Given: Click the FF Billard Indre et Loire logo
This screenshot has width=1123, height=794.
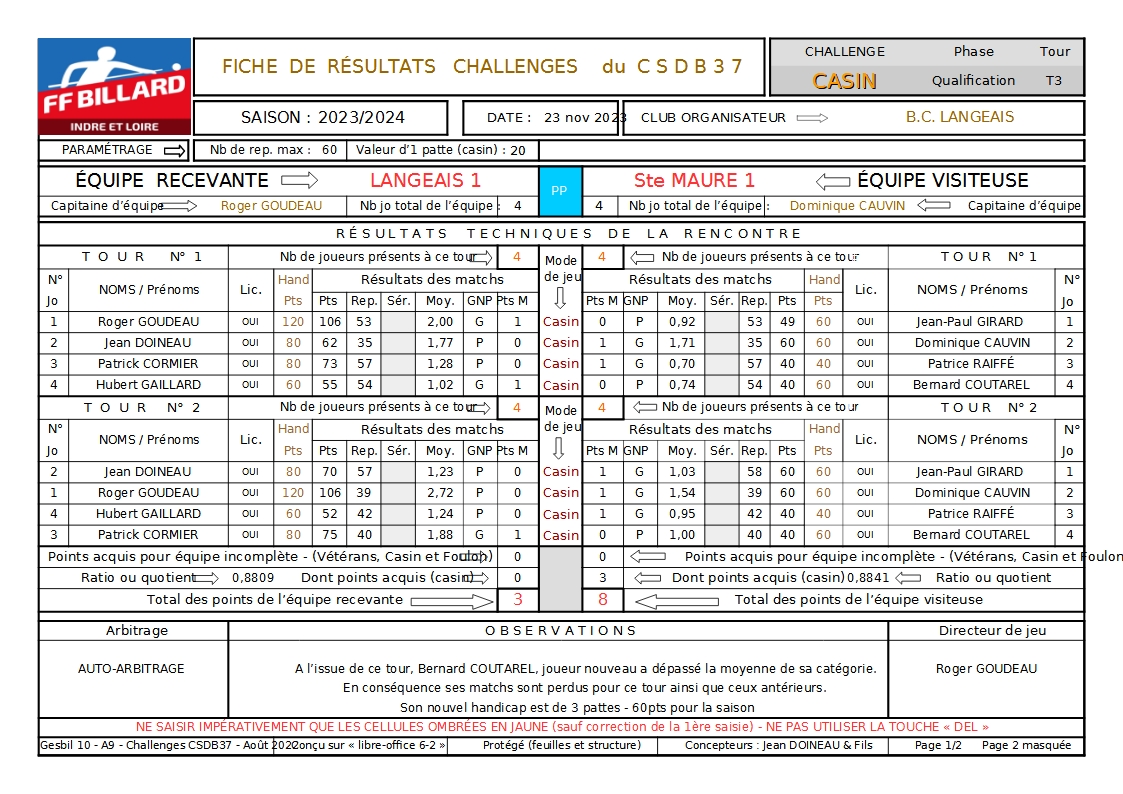Looking at the screenshot, I should pyautogui.click(x=115, y=87).
